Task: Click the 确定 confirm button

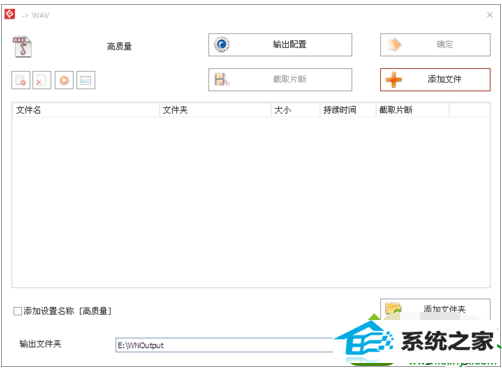Action: click(x=435, y=45)
